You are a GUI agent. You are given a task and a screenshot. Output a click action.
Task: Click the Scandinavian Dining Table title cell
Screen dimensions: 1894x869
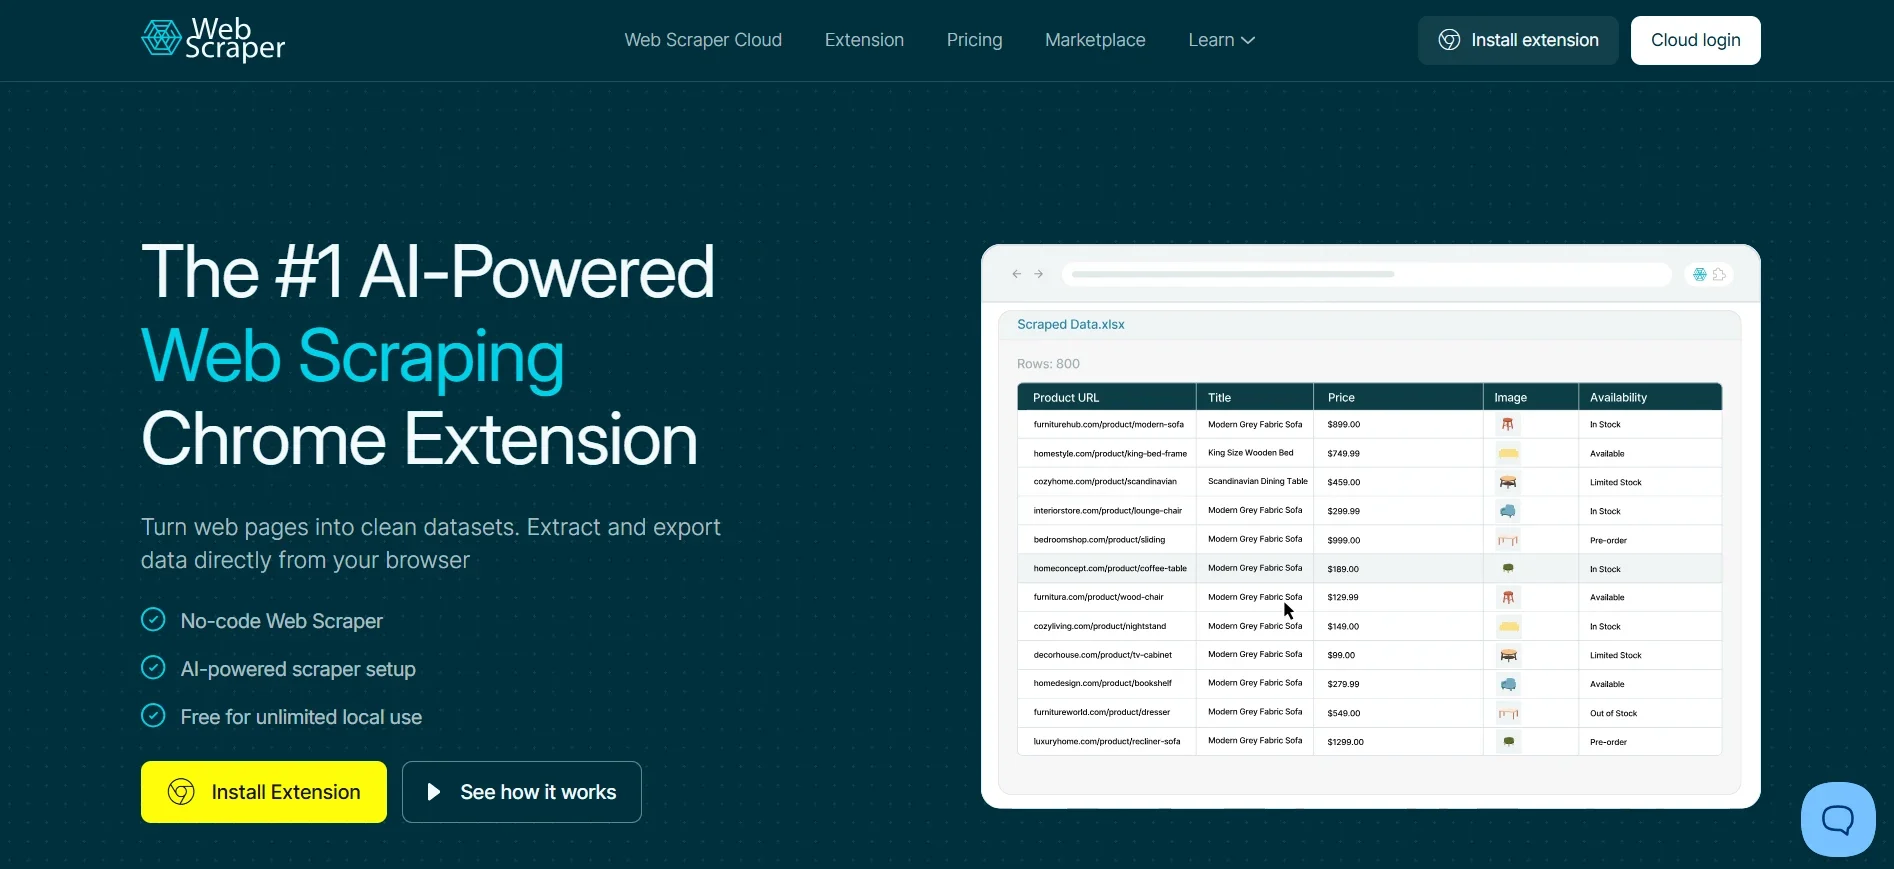[1257, 481]
